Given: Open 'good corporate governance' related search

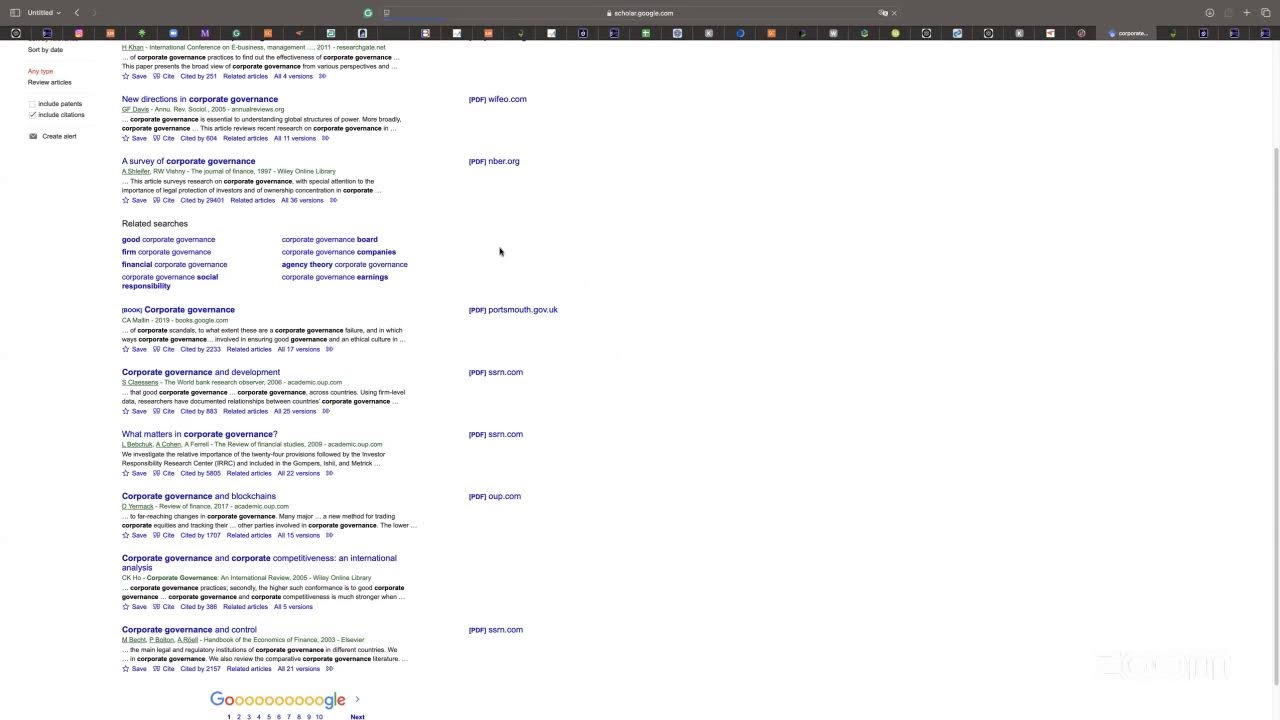Looking at the screenshot, I should click(168, 239).
